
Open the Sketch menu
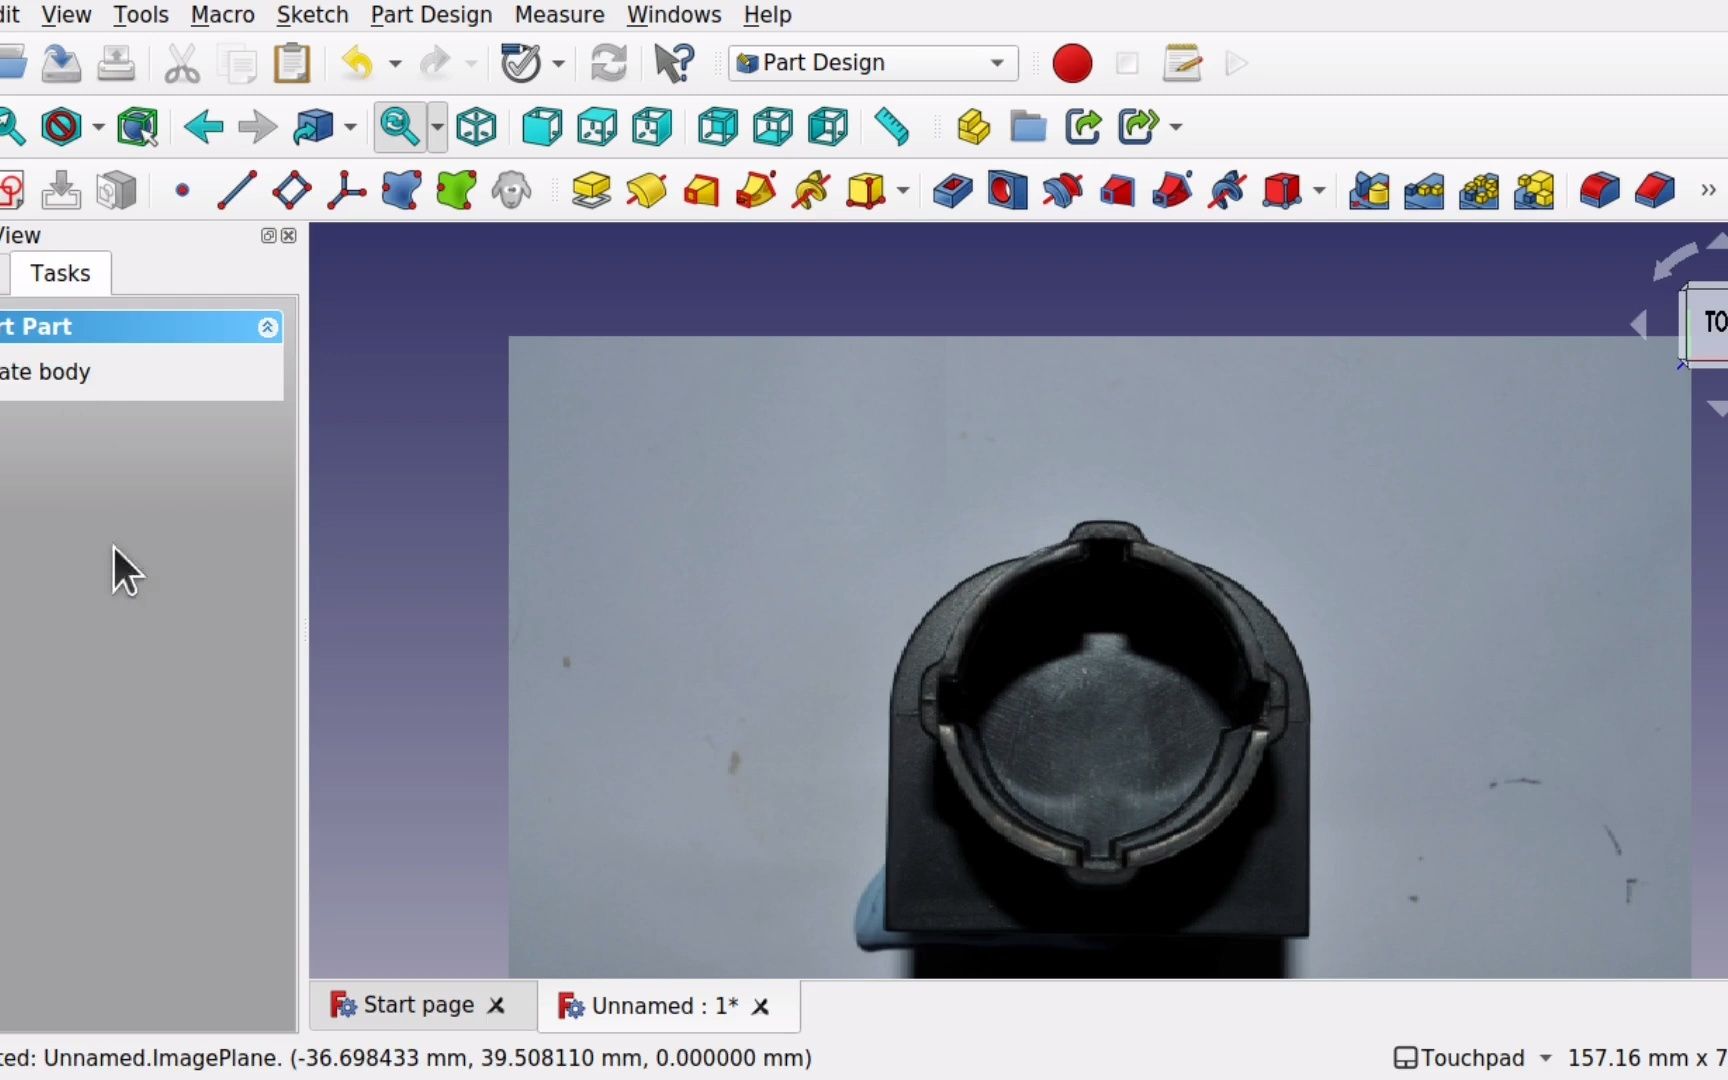click(x=312, y=15)
